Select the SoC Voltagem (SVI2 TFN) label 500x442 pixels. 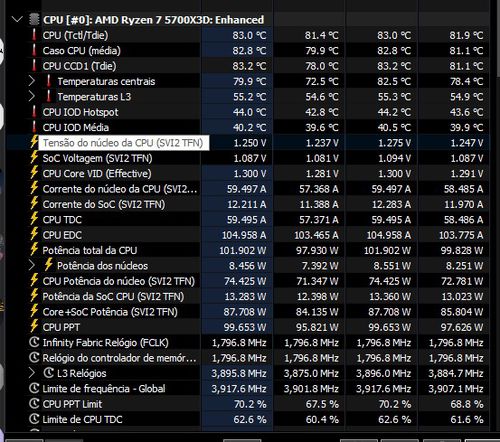pyautogui.click(x=97, y=158)
